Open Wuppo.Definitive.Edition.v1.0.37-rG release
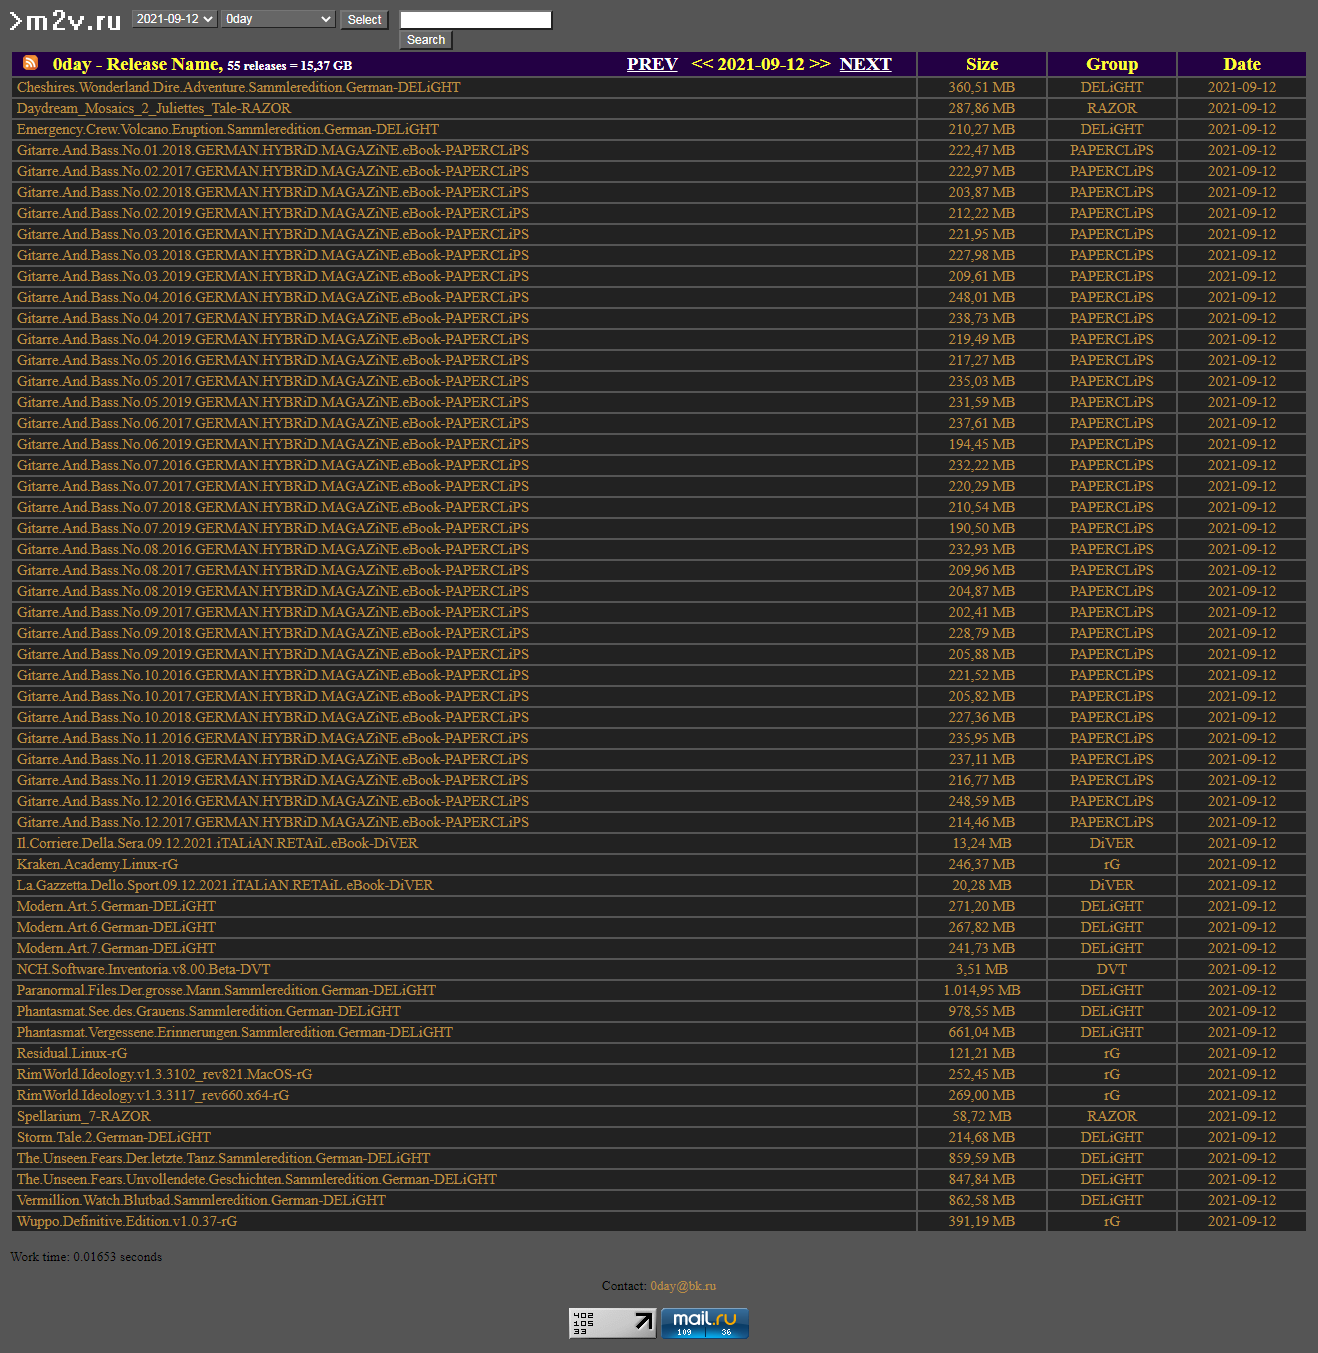The image size is (1318, 1353). 127,1221
